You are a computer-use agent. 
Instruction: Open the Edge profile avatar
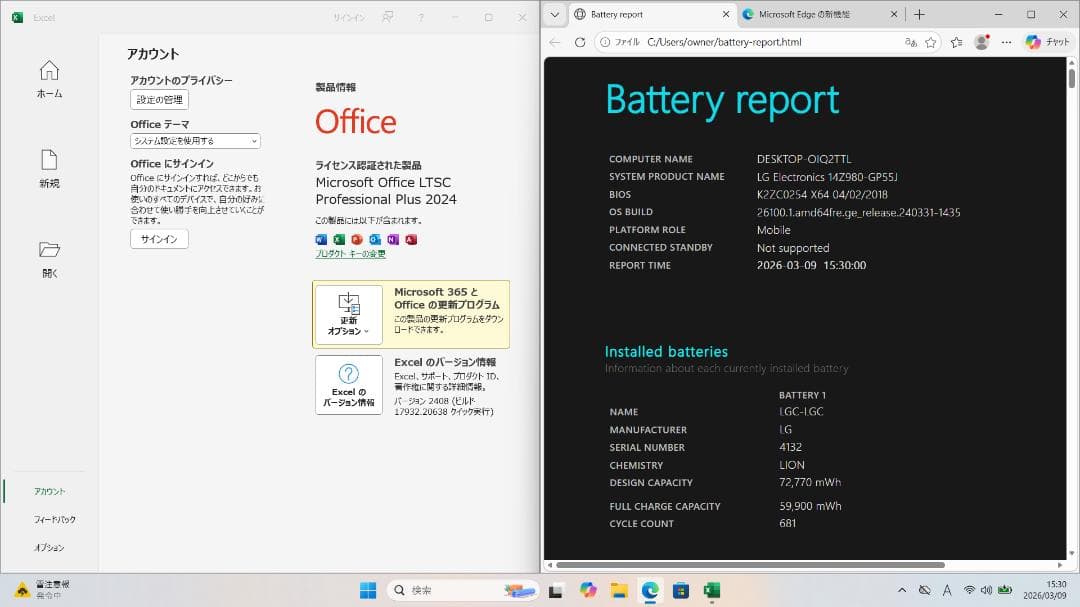[x=982, y=42]
